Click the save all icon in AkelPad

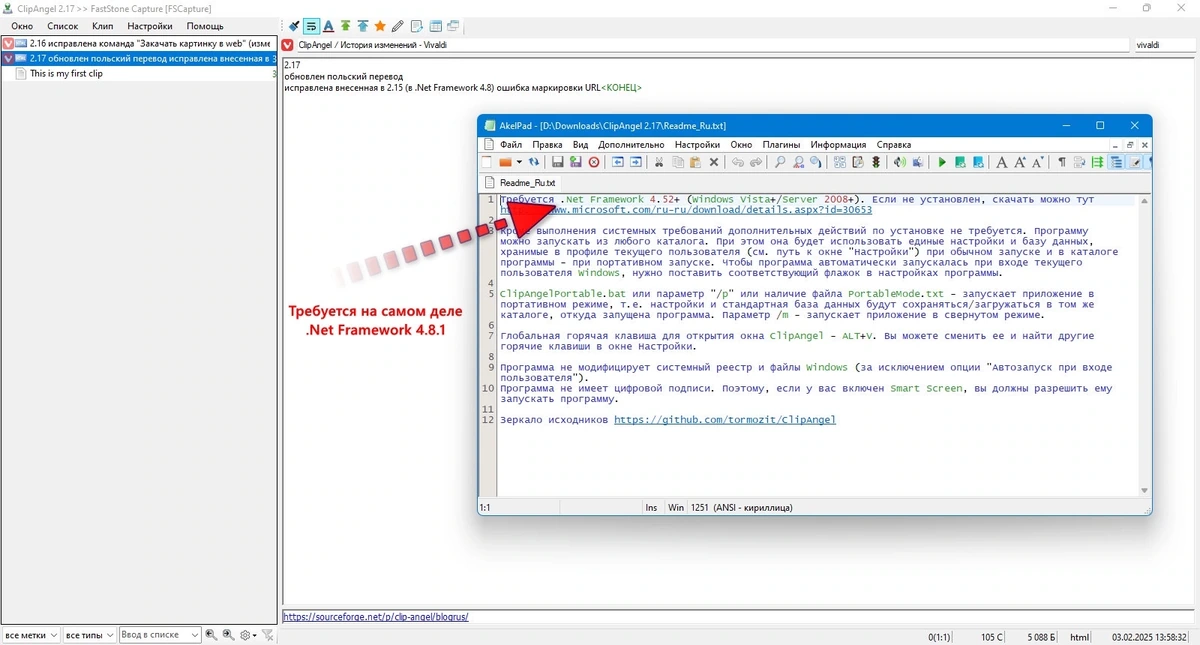click(x=576, y=162)
